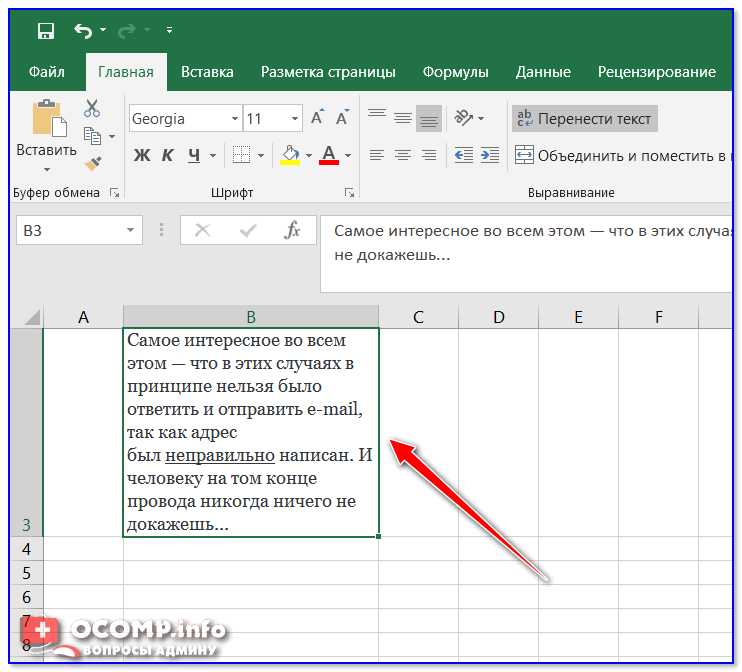This screenshot has width=742, height=672.
Task: Expand the copy options arrow
Action: 112,137
